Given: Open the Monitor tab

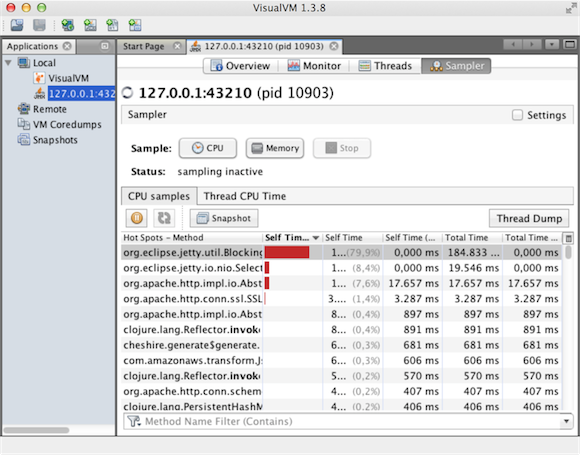Looking at the screenshot, I should click(314, 66).
